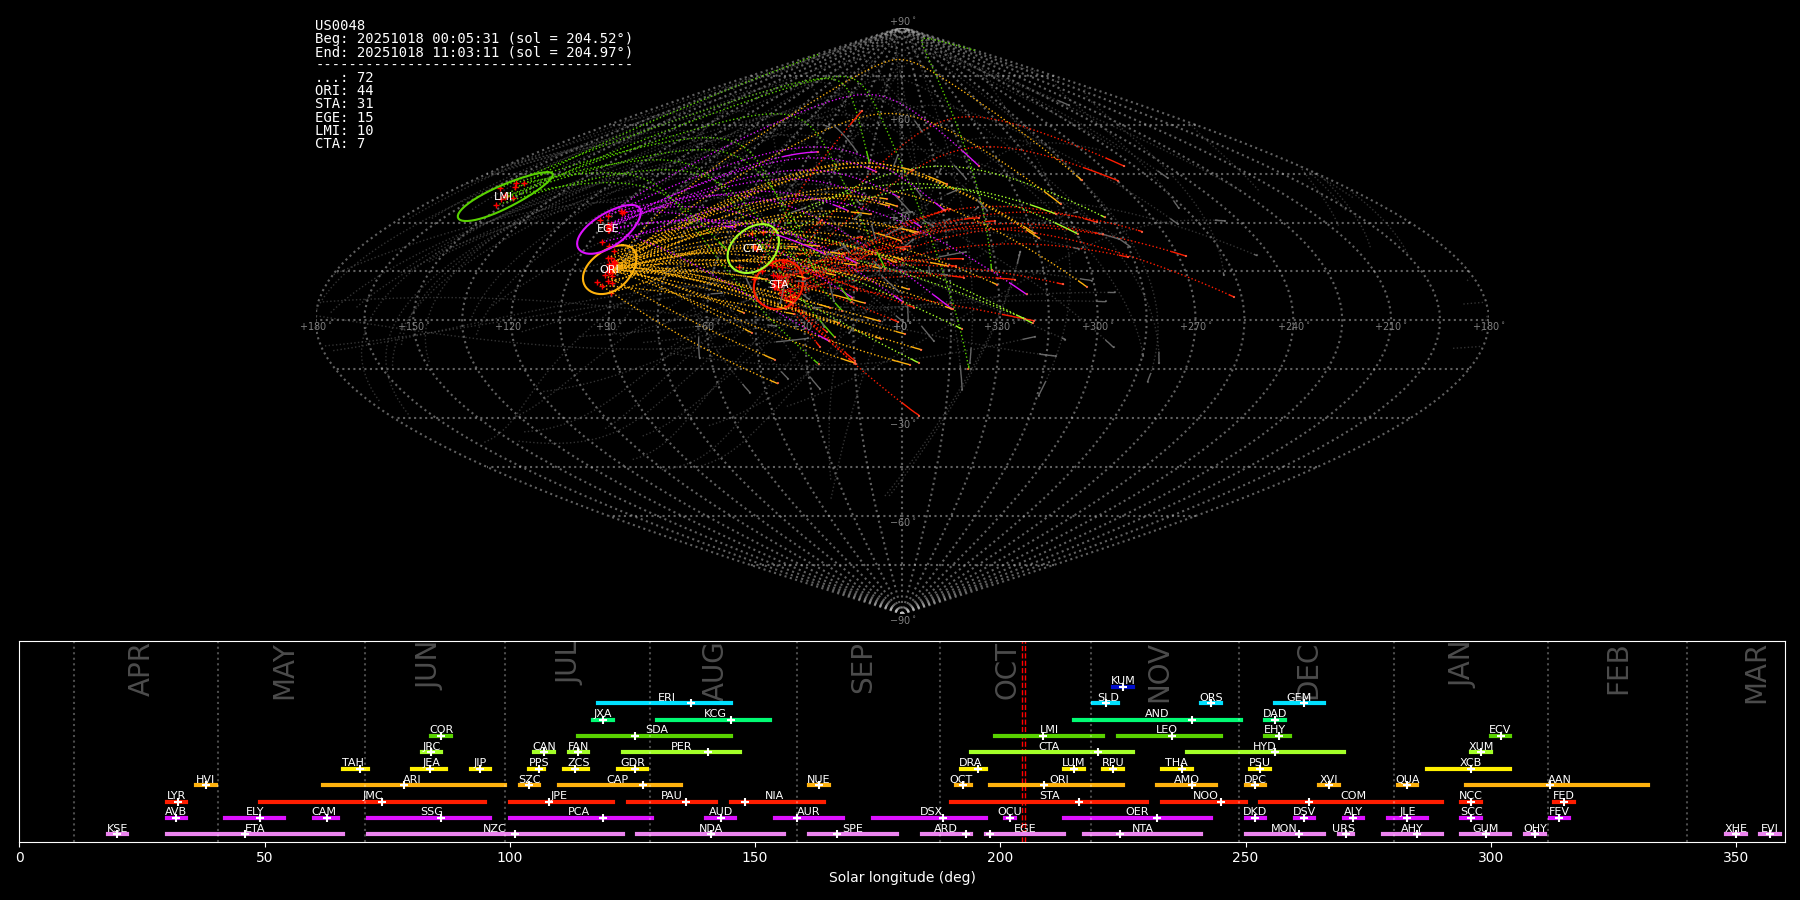Click the x-axis tick label 350
Screen dimensions: 1800x900
[1735, 857]
